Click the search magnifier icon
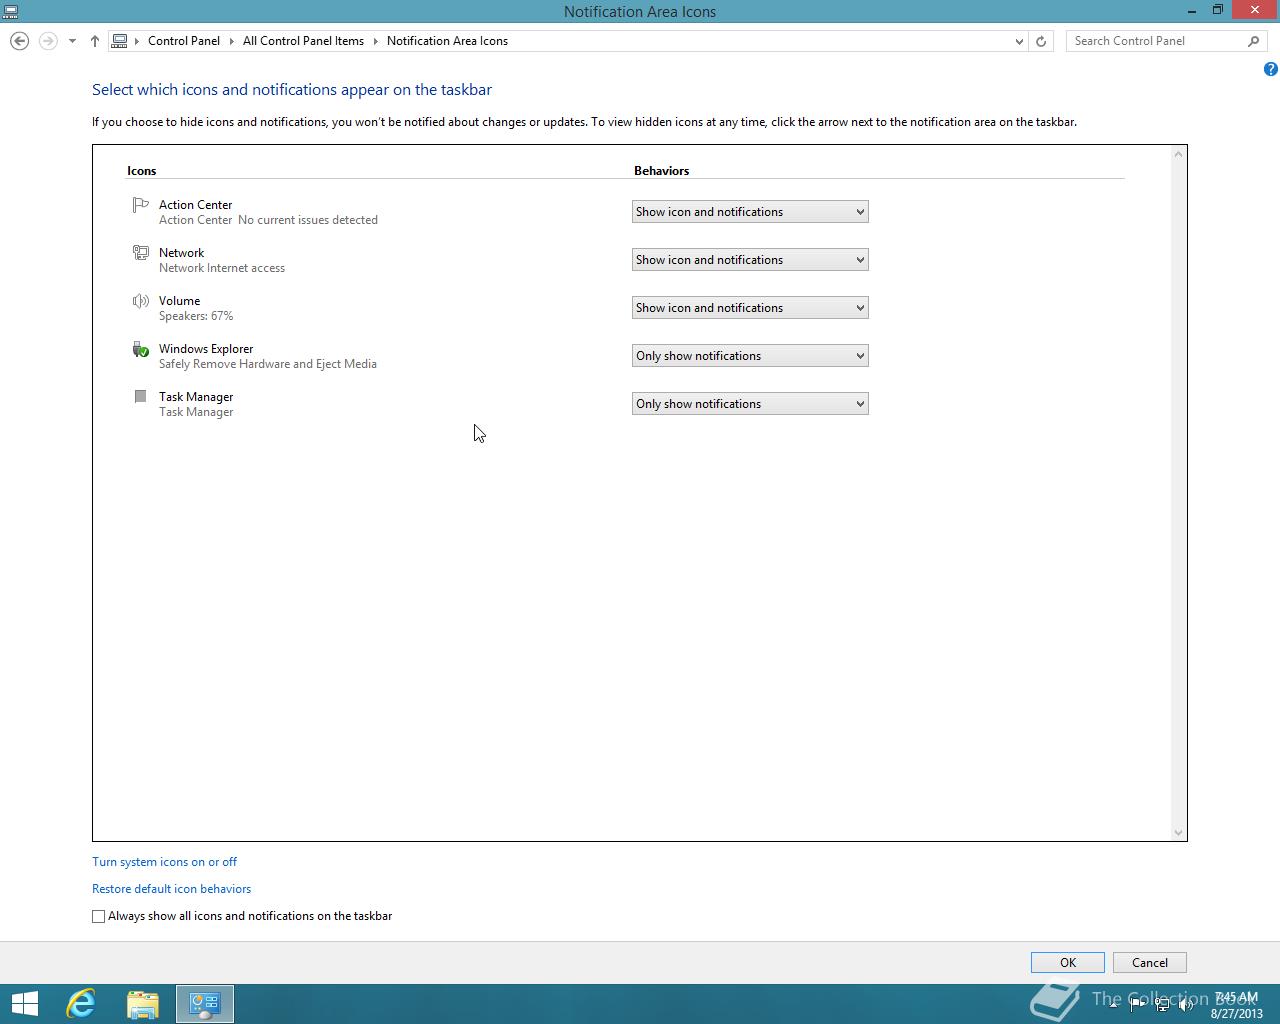Image resolution: width=1280 pixels, height=1024 pixels. coord(1253,41)
